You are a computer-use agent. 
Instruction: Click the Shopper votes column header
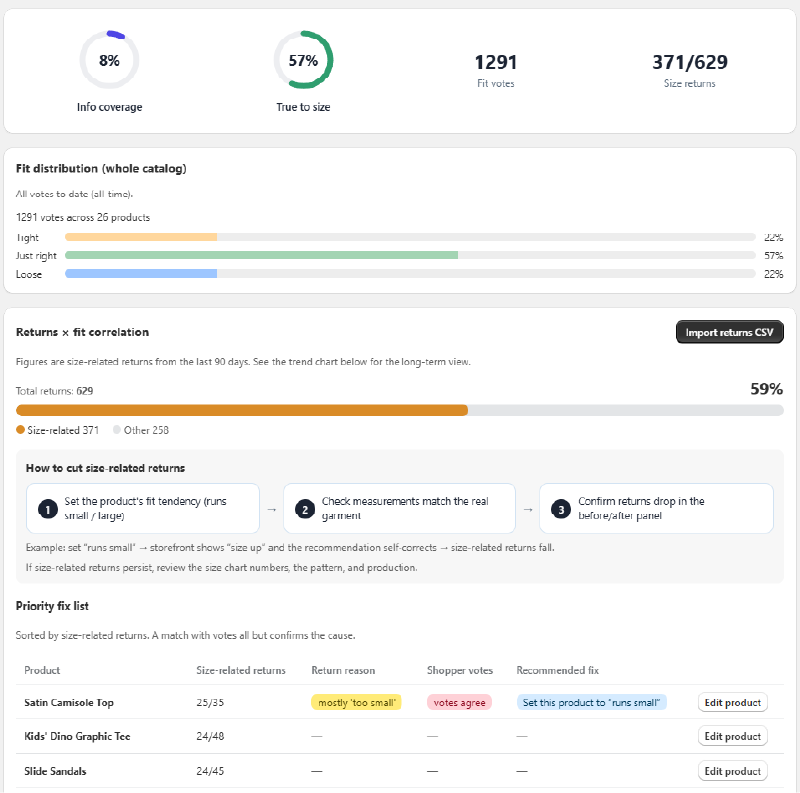pyautogui.click(x=460, y=670)
